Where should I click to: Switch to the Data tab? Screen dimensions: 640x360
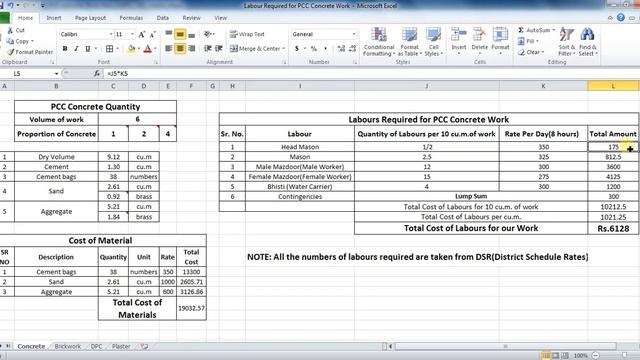point(162,18)
